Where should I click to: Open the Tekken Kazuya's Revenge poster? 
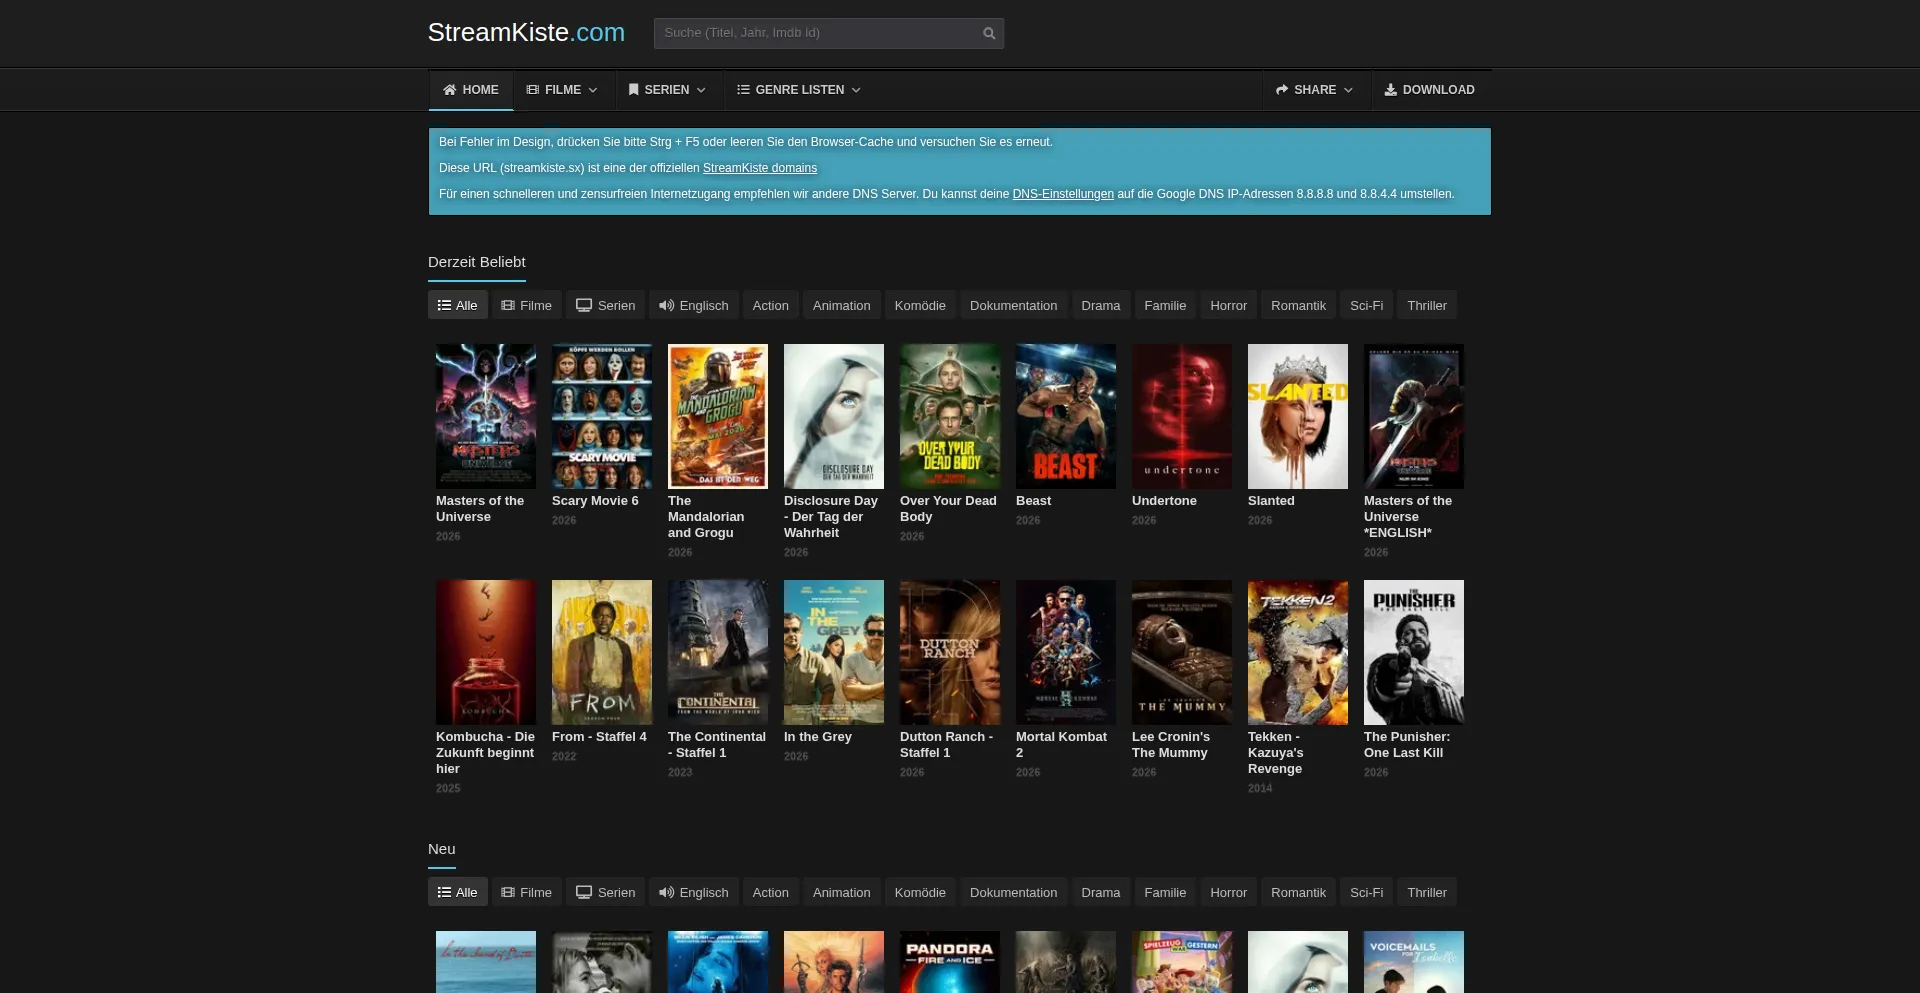[x=1298, y=653]
